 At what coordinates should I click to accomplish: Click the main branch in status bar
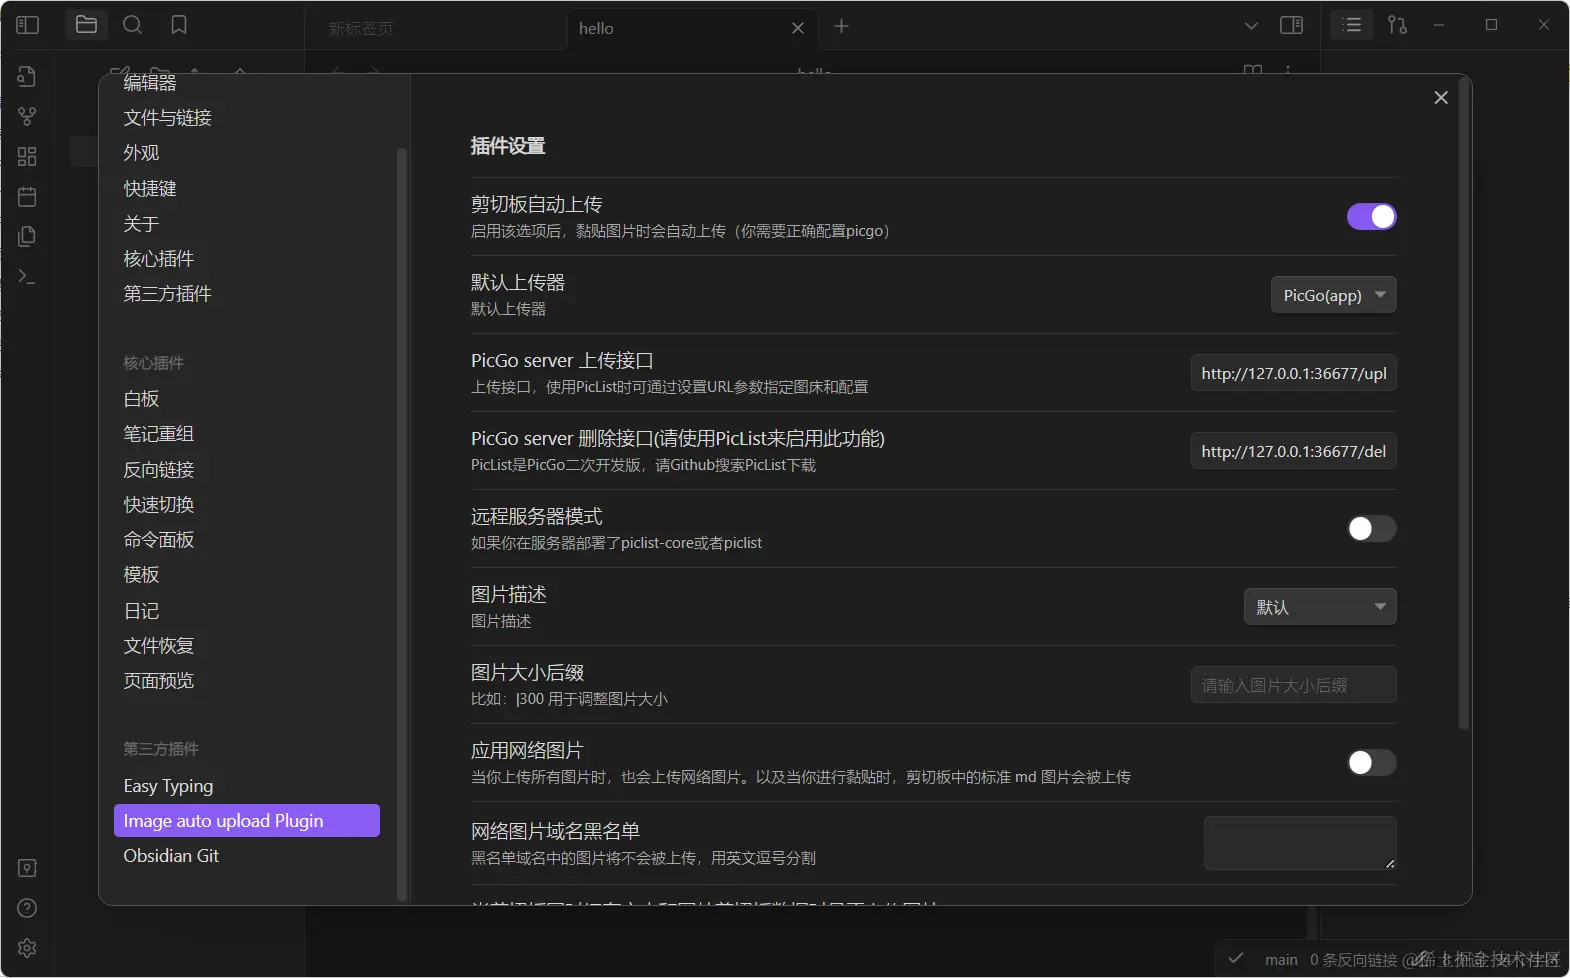(x=1281, y=960)
